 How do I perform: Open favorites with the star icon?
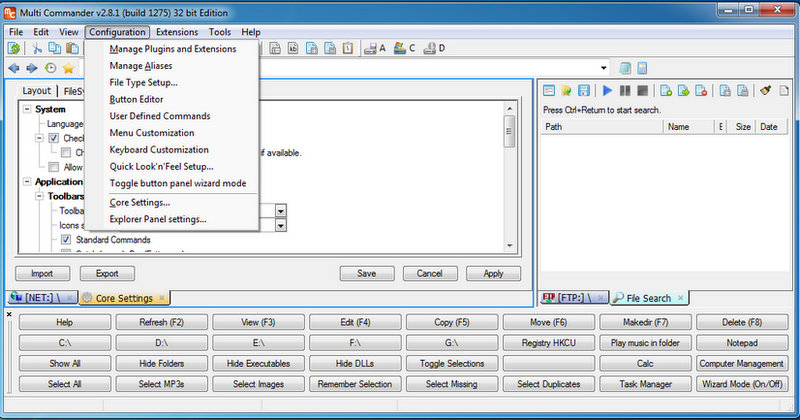[x=68, y=68]
